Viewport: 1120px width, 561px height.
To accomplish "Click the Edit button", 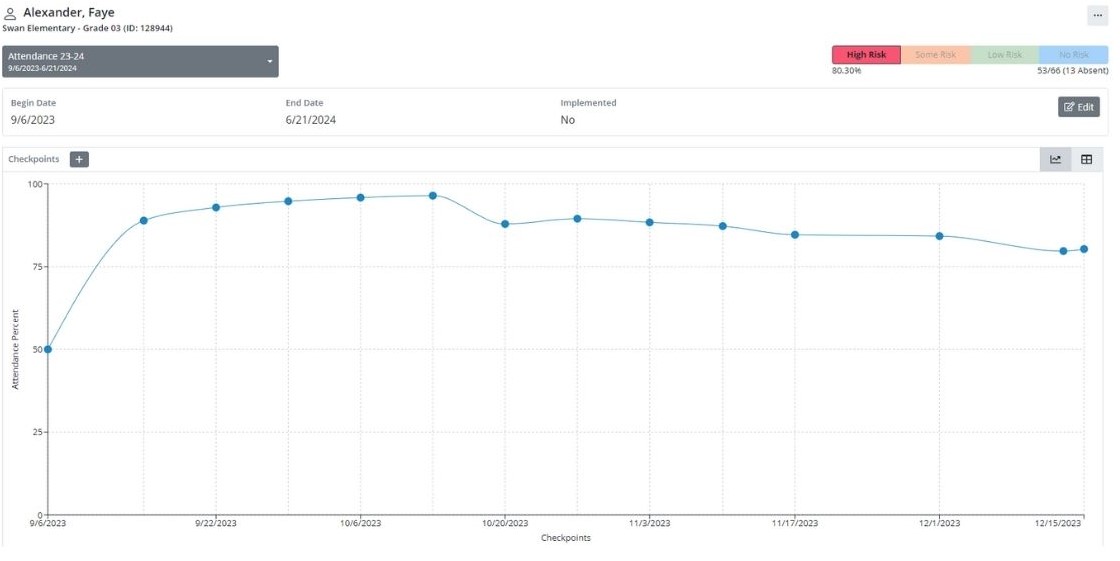I will click(1078, 107).
